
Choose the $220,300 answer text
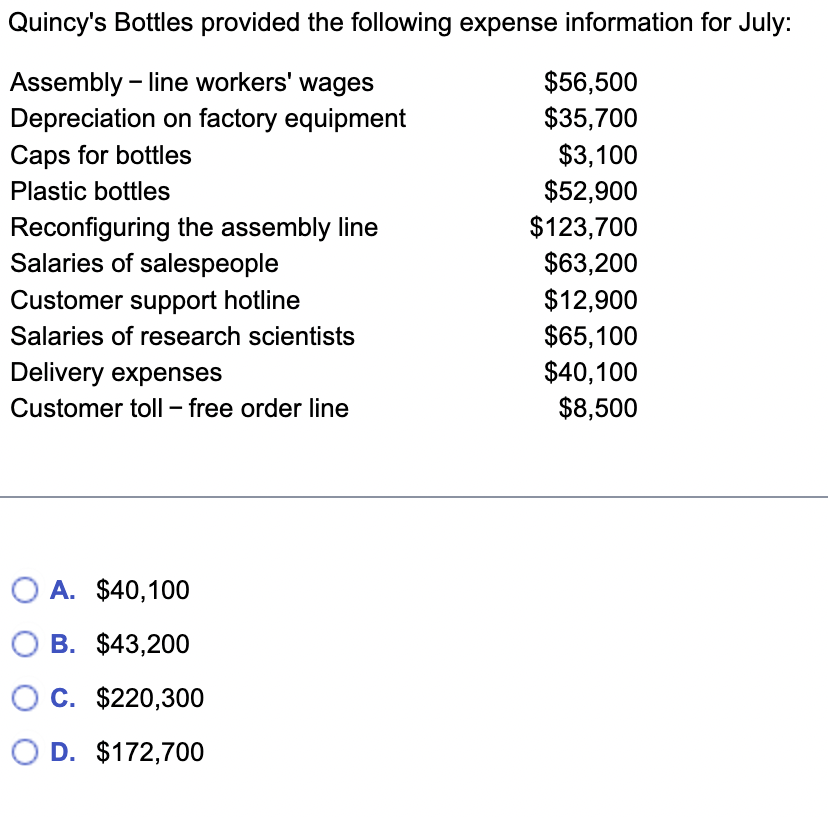tap(149, 698)
